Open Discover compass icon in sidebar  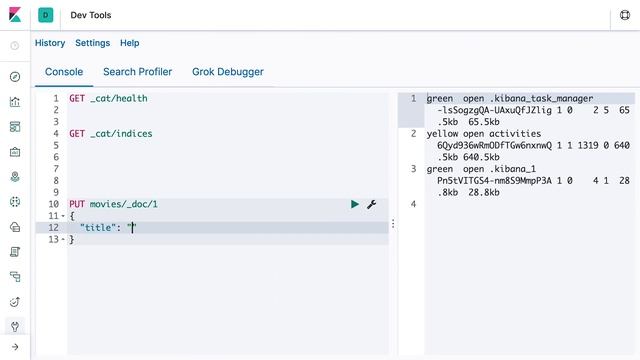(x=15, y=77)
